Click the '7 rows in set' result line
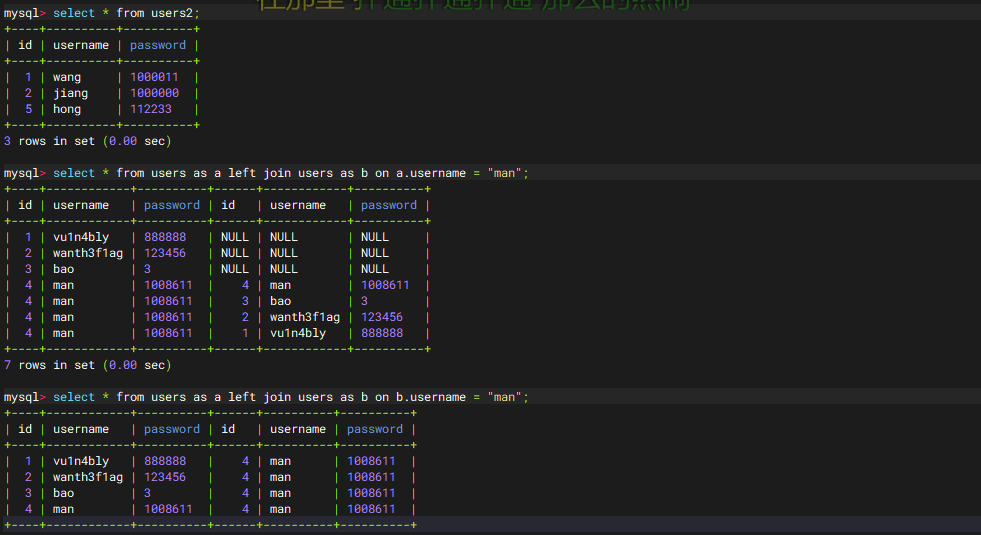 pos(88,365)
